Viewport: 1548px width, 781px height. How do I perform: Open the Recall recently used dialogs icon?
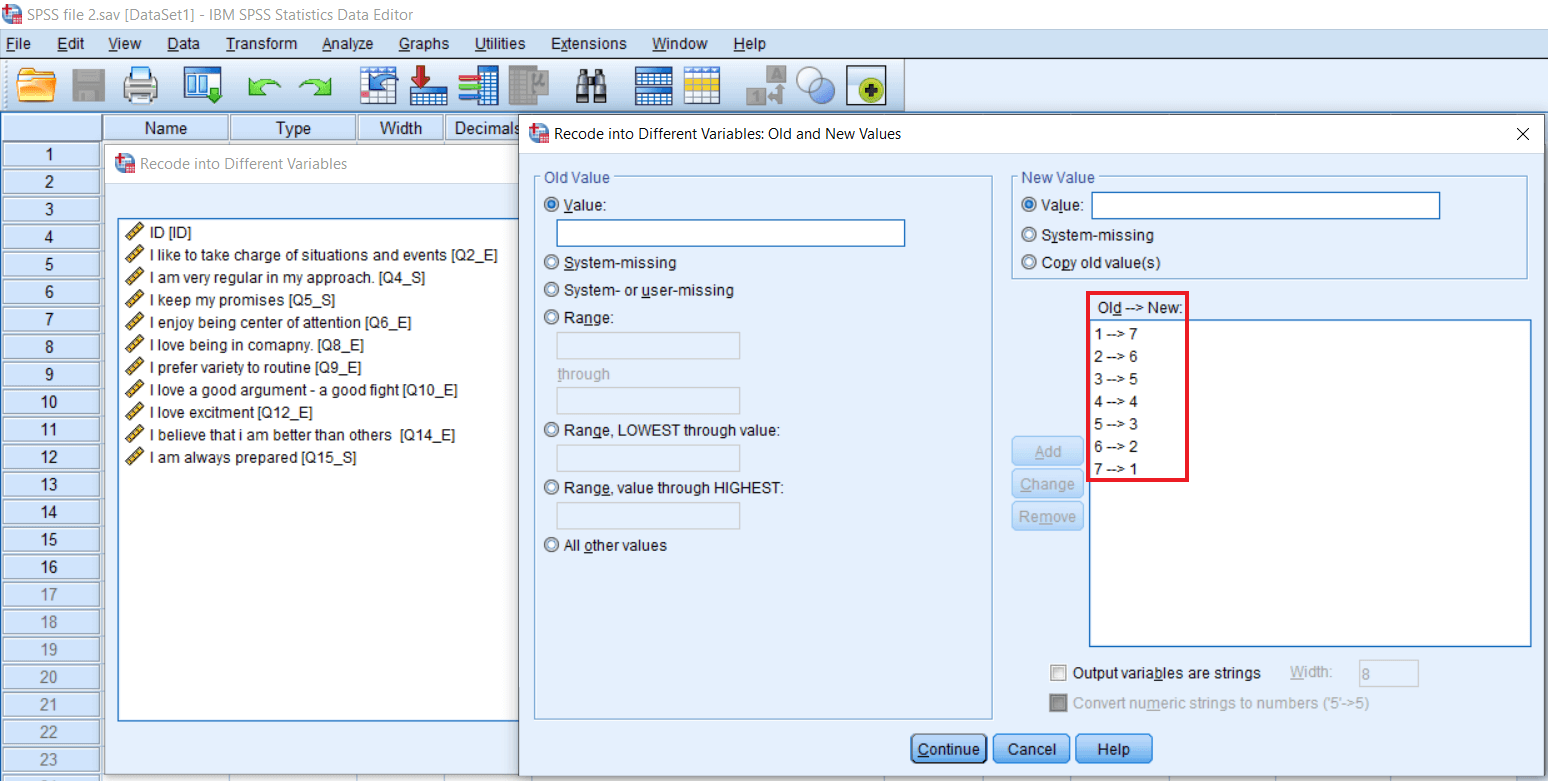(x=203, y=86)
